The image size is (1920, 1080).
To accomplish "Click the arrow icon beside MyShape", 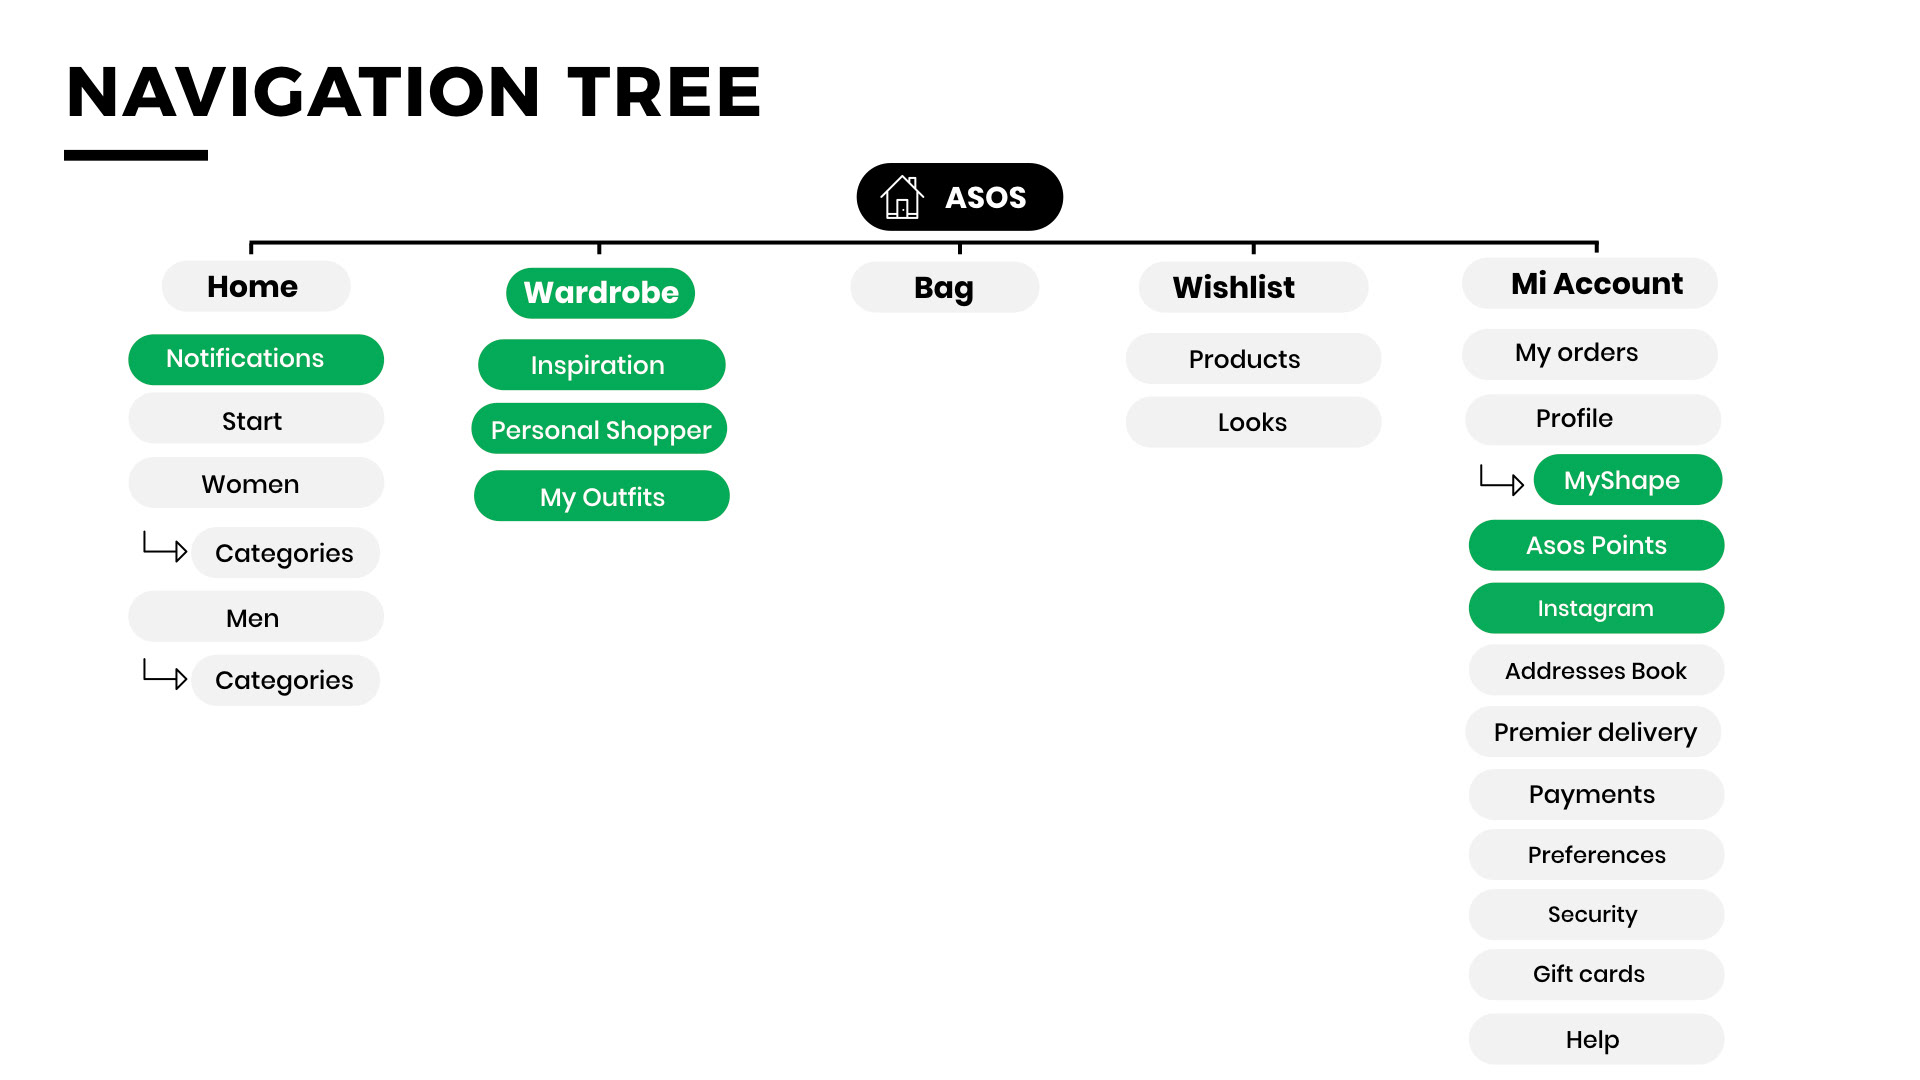I will pyautogui.click(x=1502, y=480).
